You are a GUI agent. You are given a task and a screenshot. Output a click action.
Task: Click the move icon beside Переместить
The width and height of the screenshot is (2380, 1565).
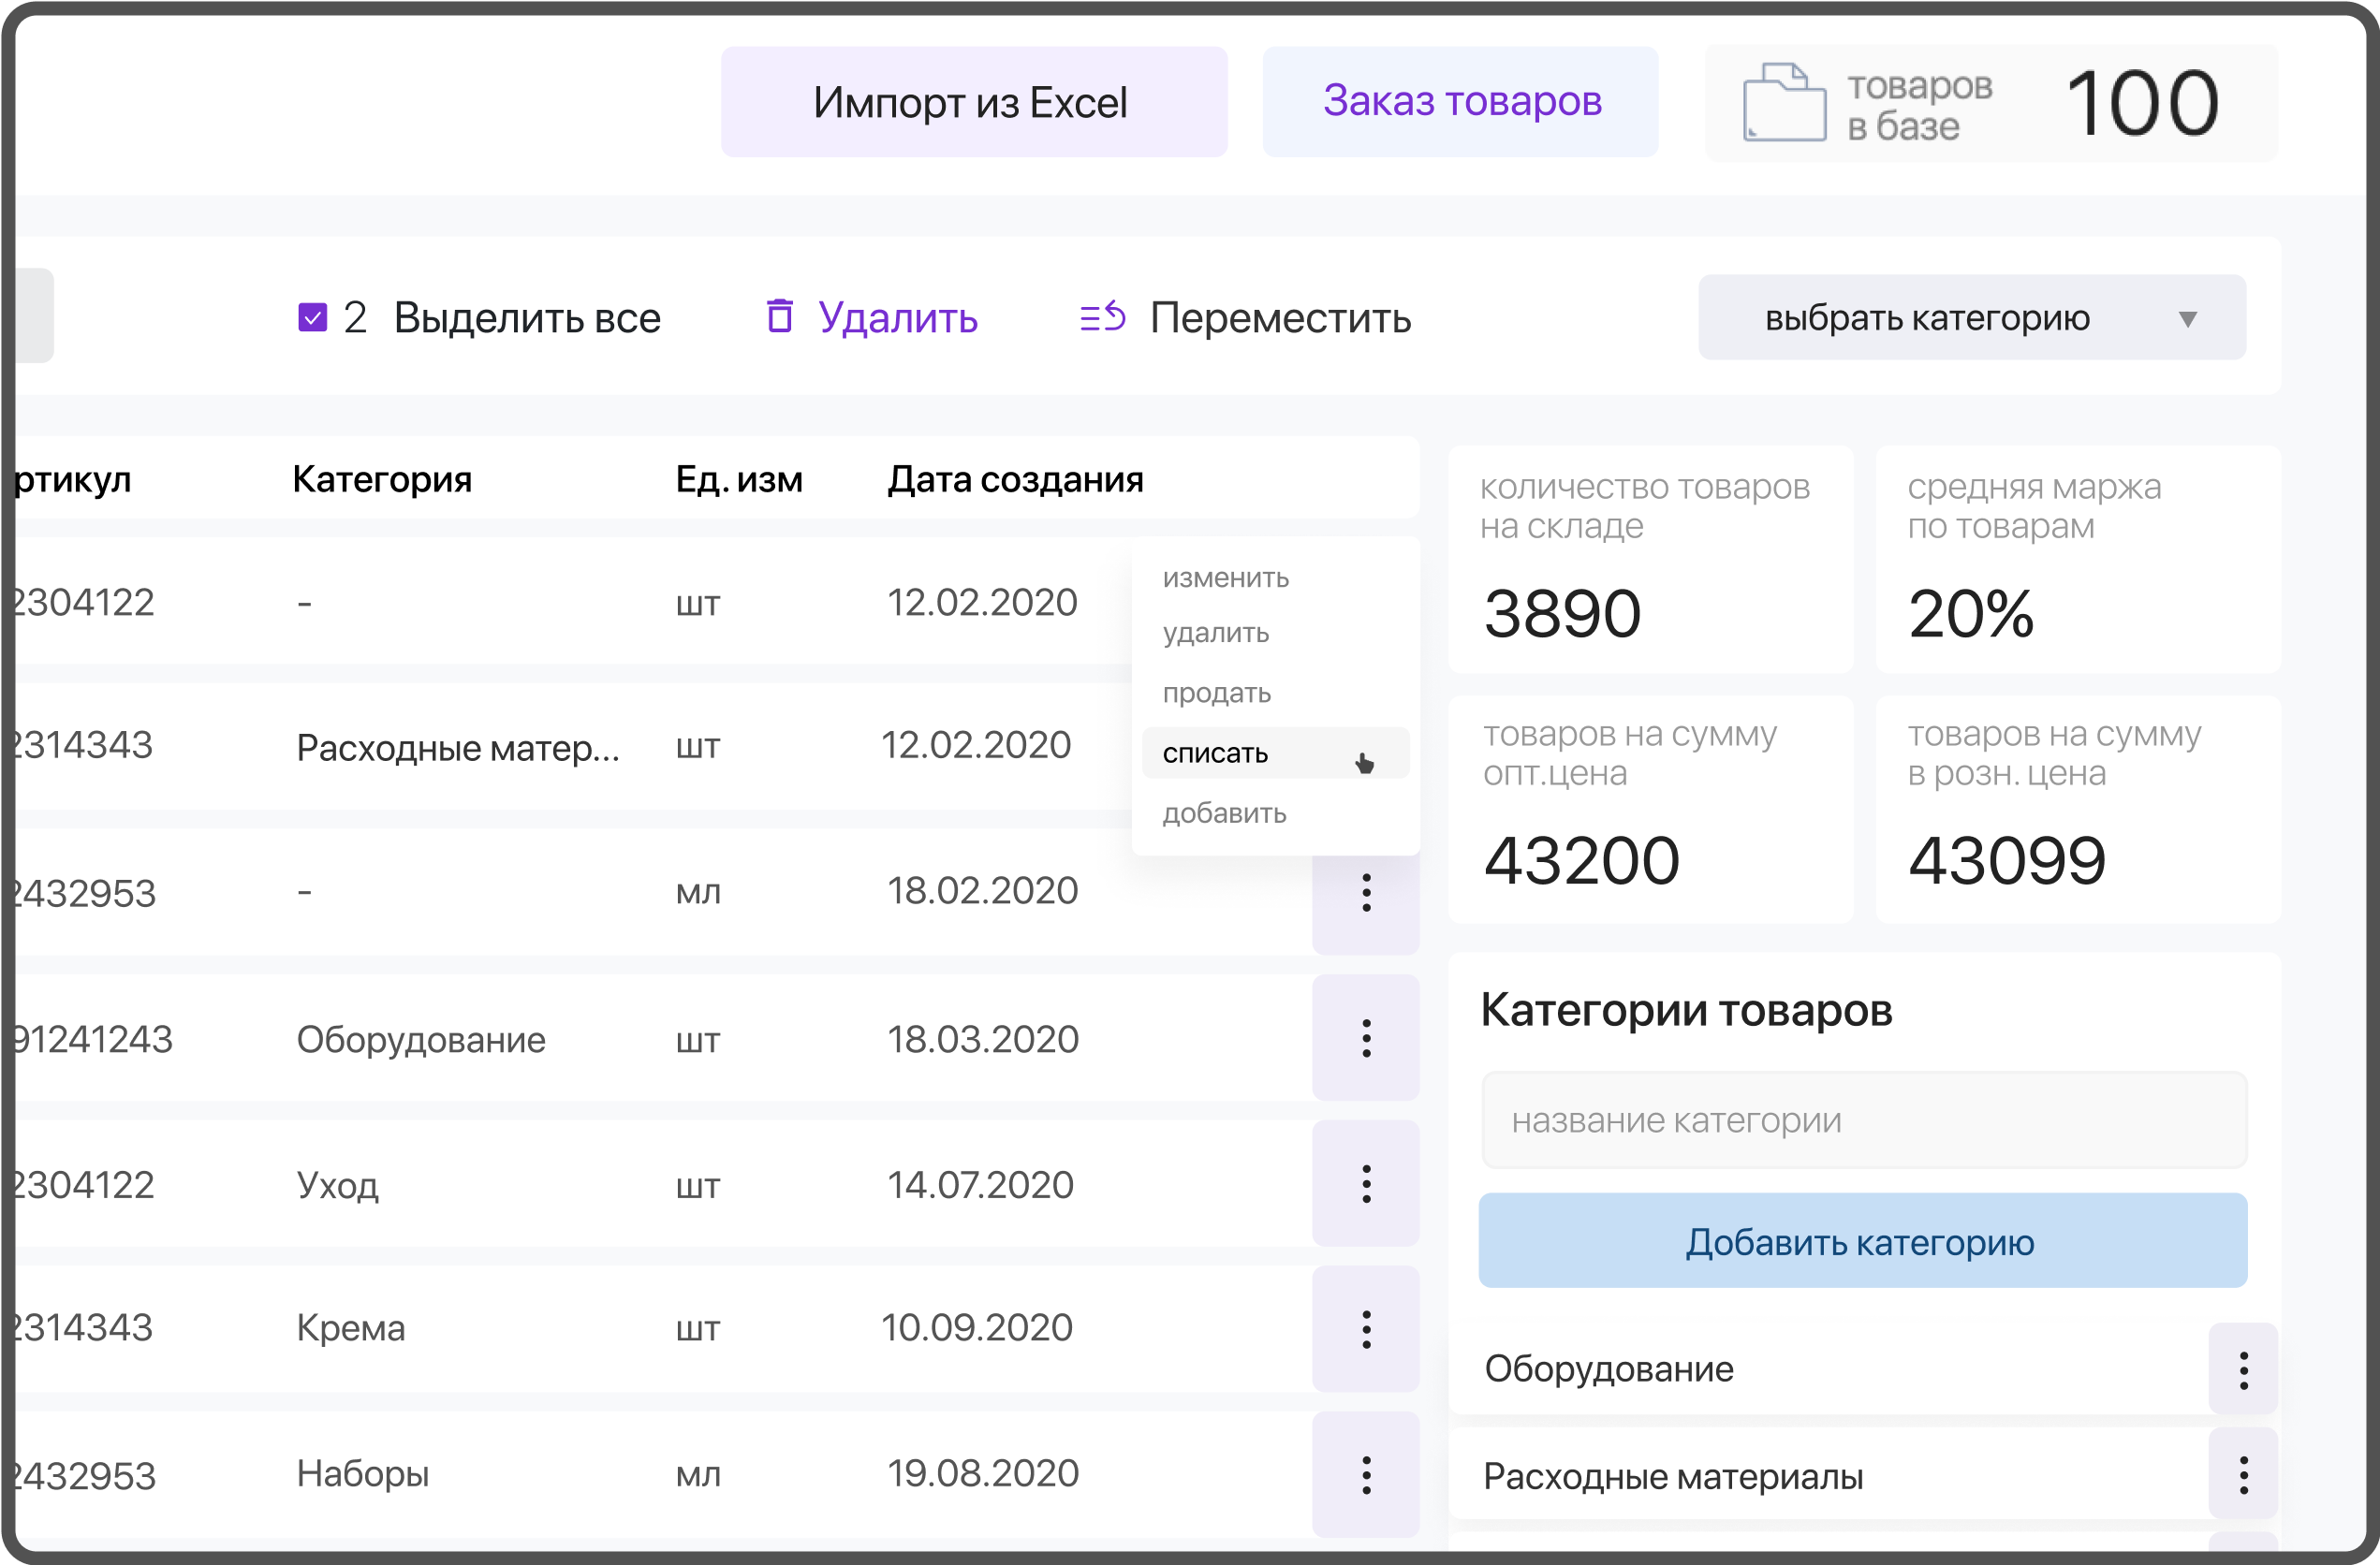click(x=1102, y=317)
